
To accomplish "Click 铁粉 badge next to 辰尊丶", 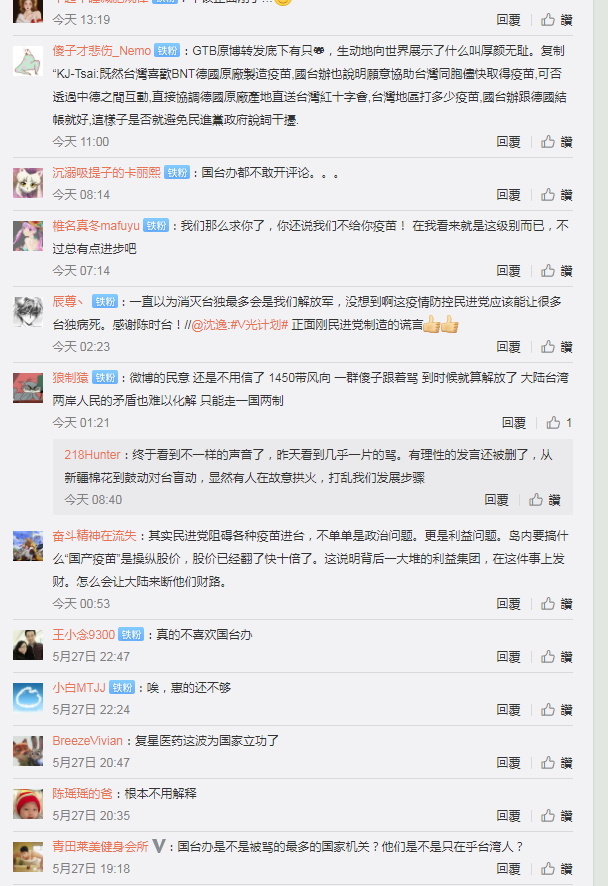I will [x=105, y=302].
